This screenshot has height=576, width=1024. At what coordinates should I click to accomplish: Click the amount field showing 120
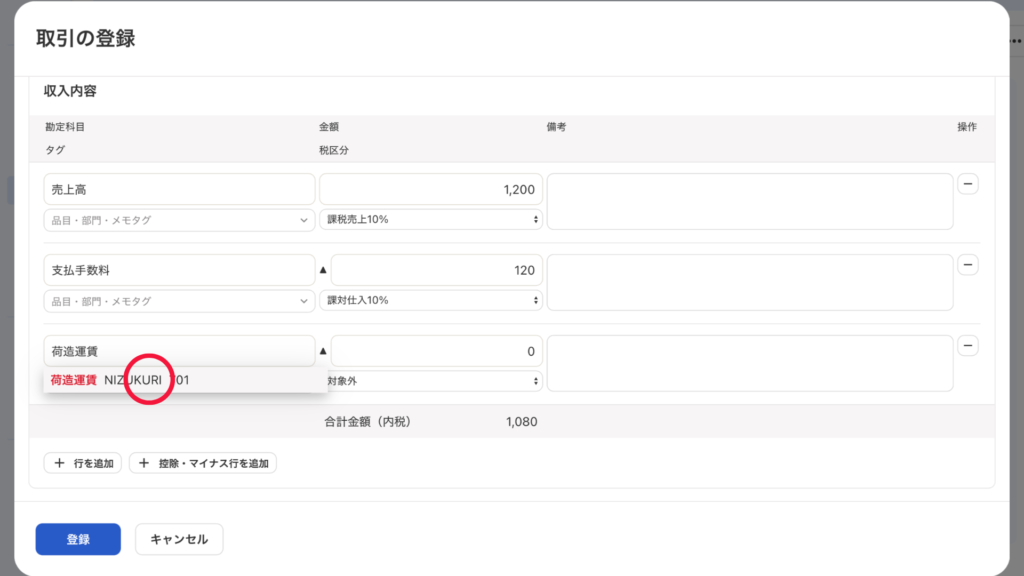tap(436, 270)
